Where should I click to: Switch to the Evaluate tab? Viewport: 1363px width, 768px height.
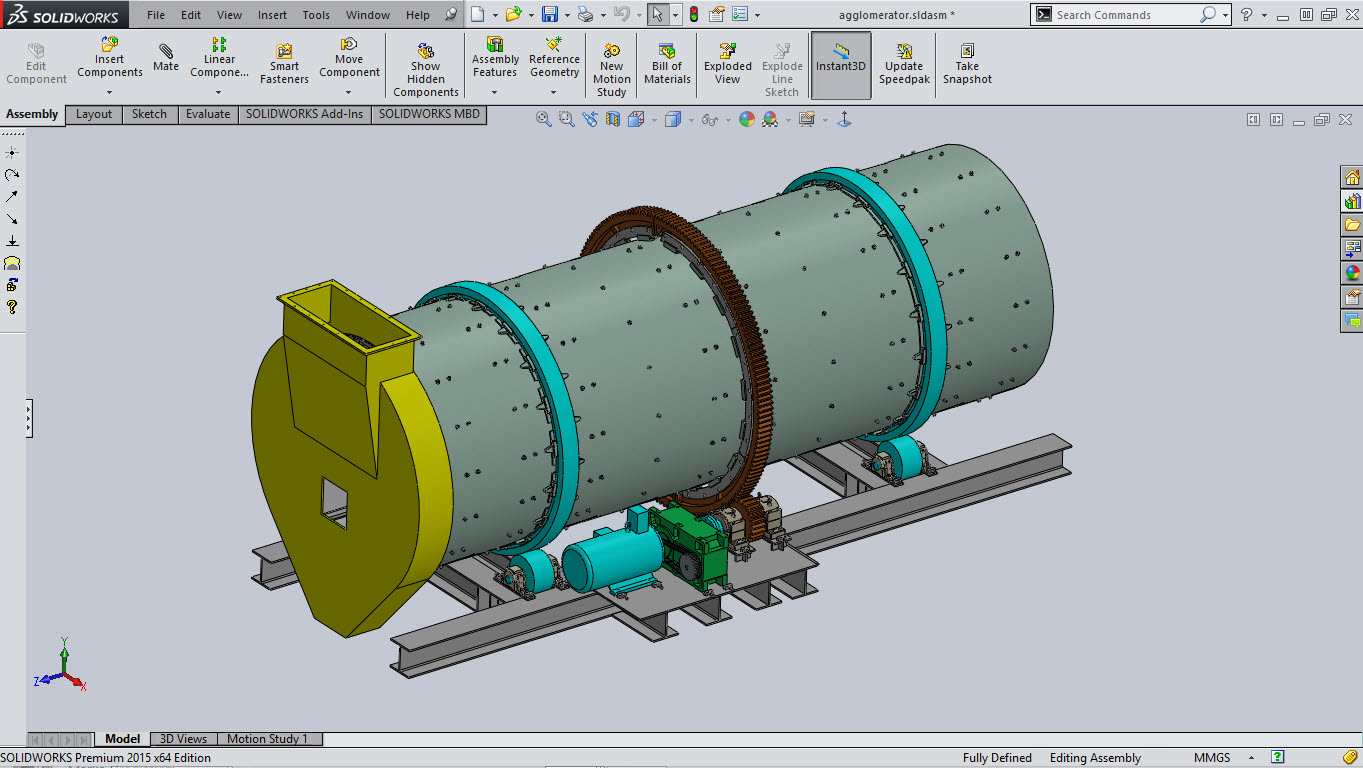207,114
